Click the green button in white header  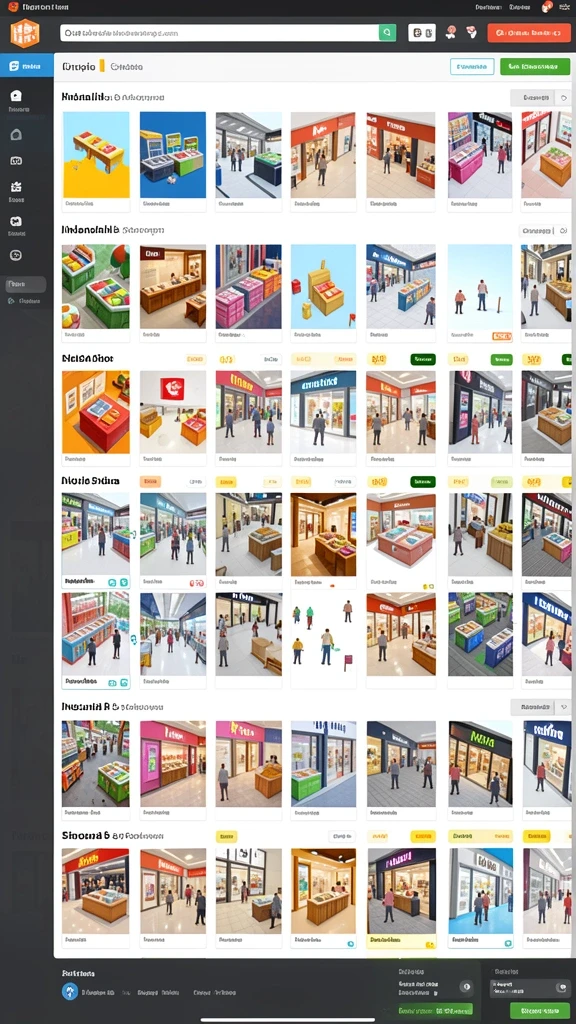point(535,66)
